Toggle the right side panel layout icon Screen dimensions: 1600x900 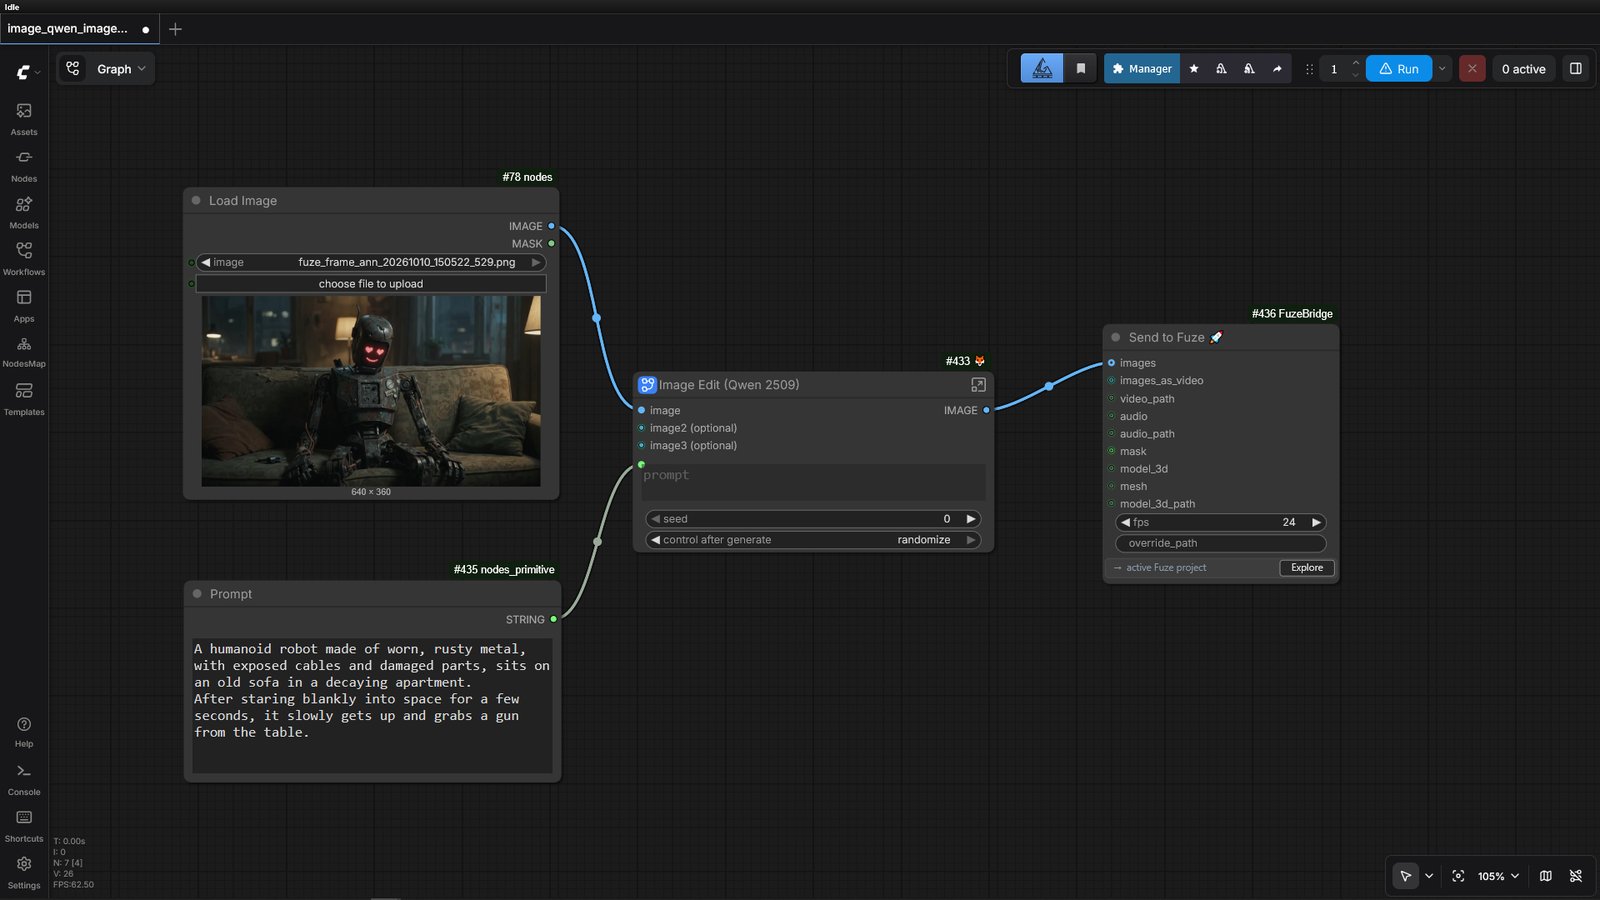click(1575, 69)
